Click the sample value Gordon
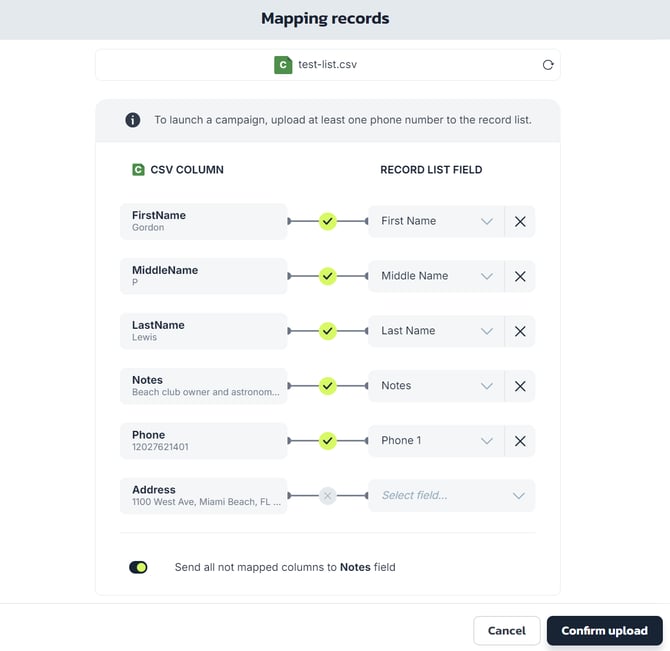The height and width of the screenshot is (651, 670). click(148, 228)
